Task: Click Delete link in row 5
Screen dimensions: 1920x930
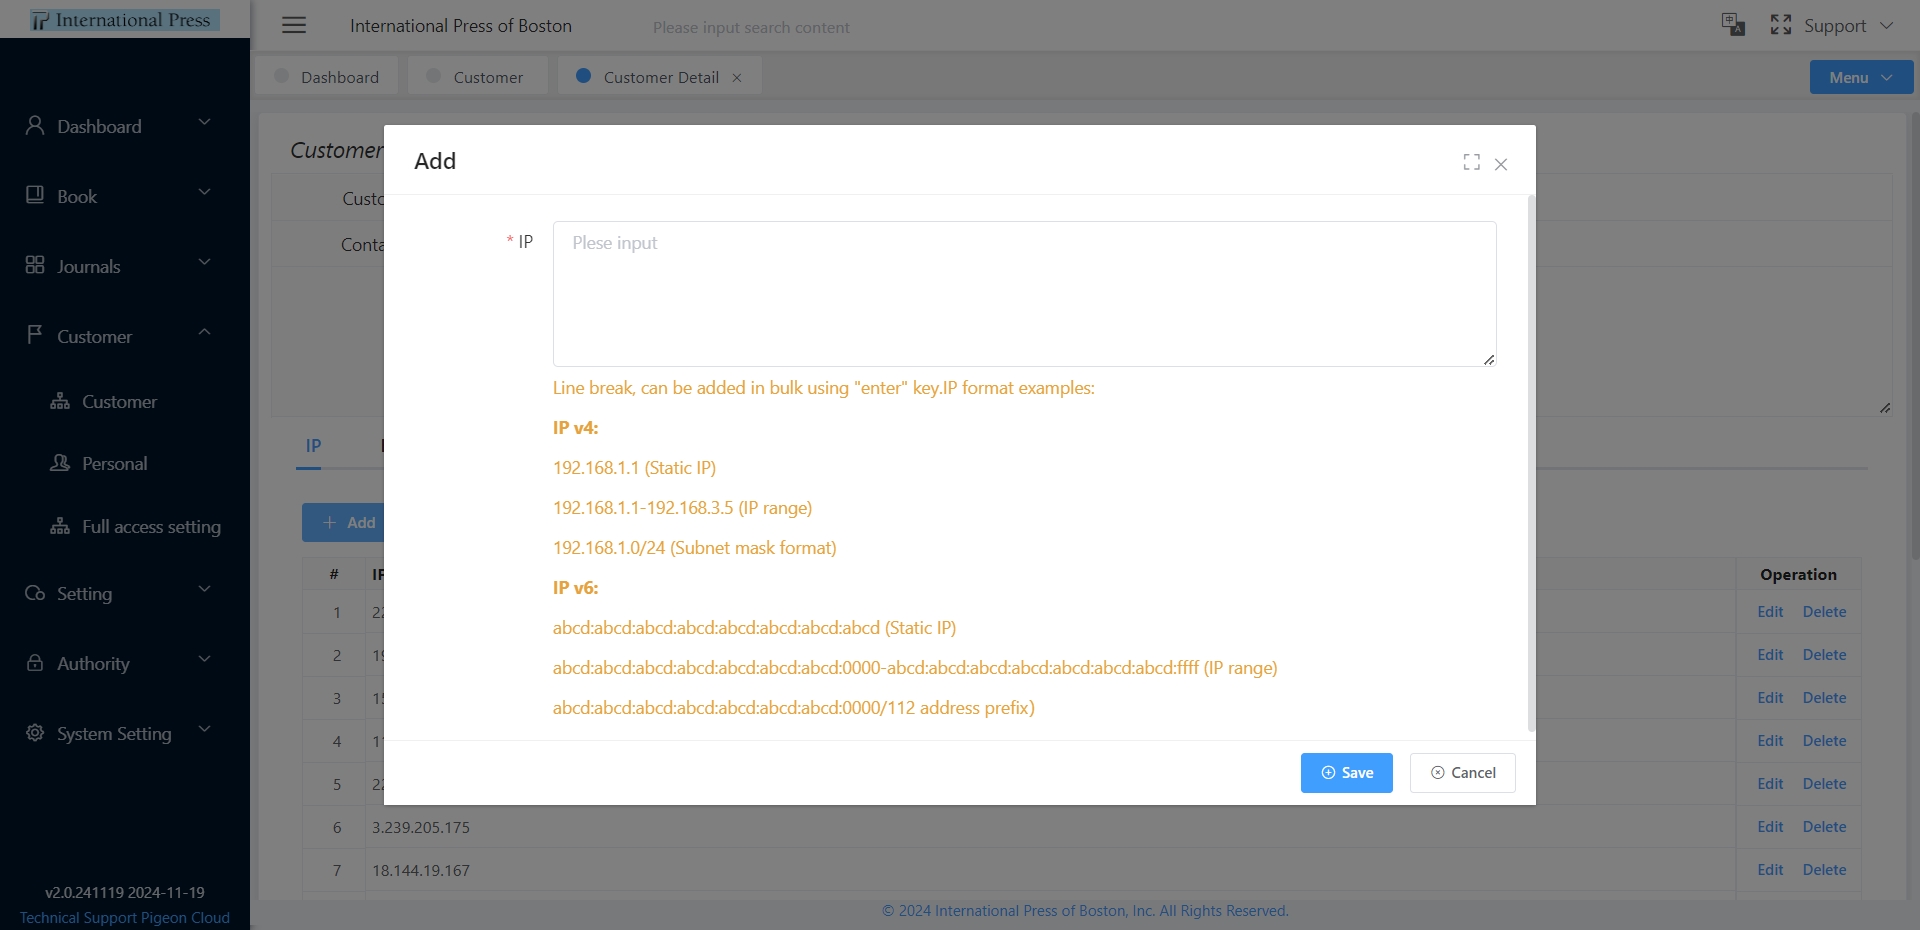Action: [1824, 784]
